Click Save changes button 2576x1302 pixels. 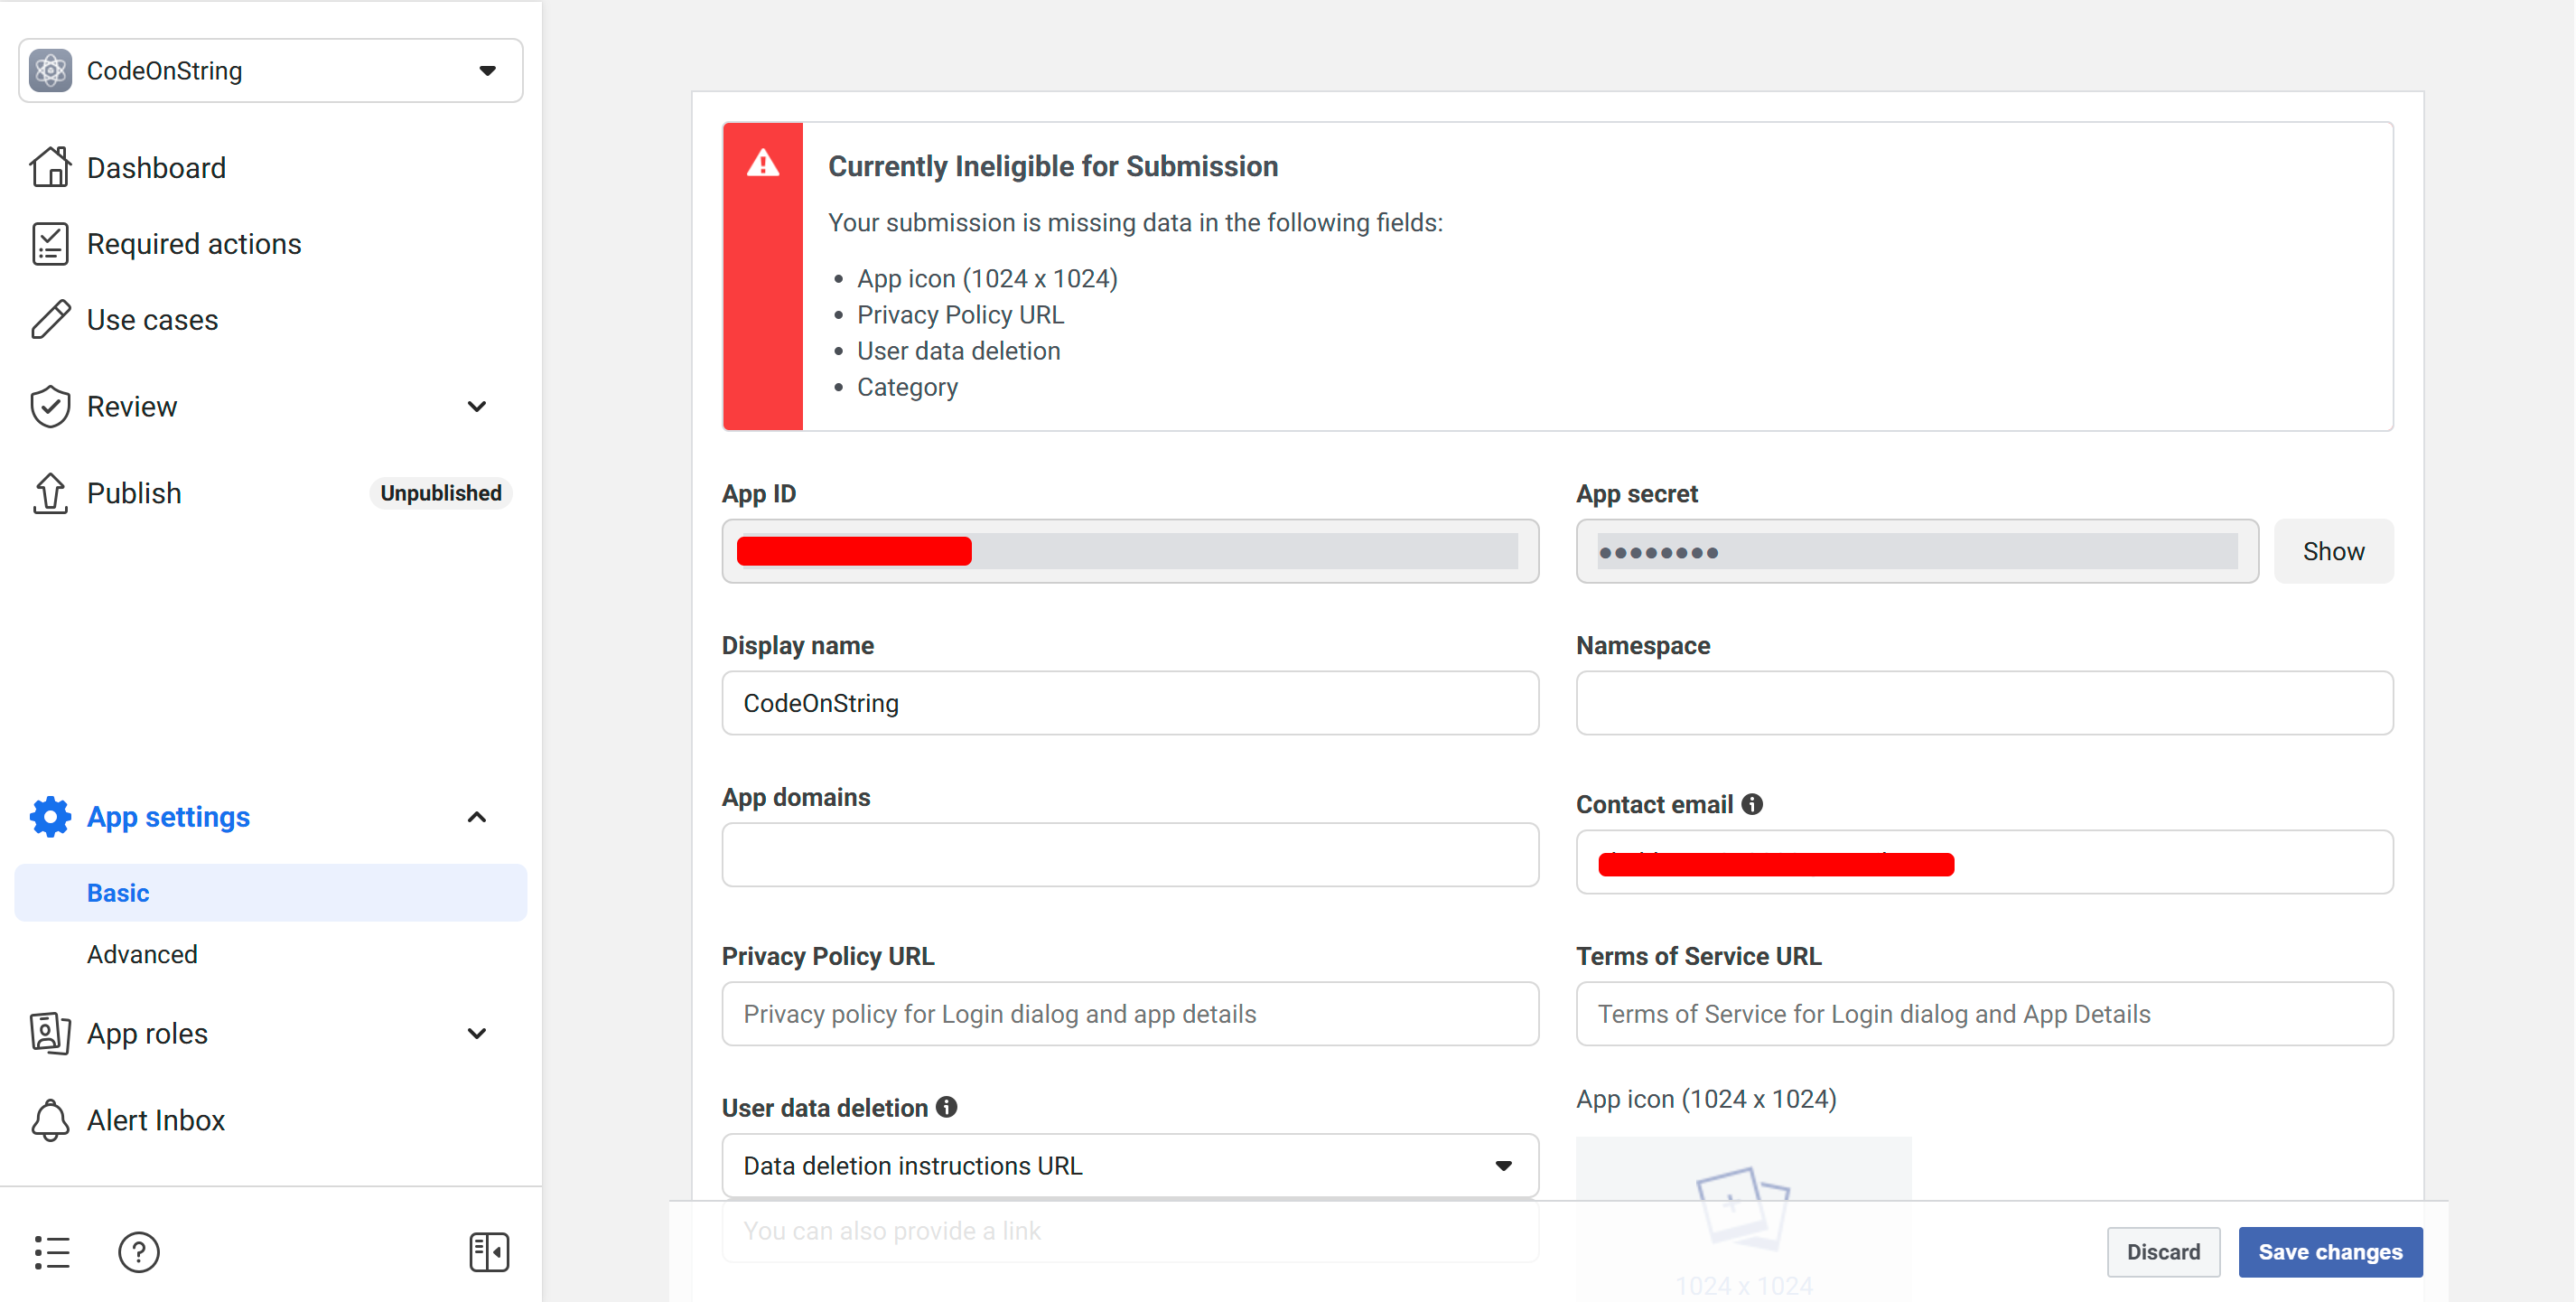point(2330,1252)
